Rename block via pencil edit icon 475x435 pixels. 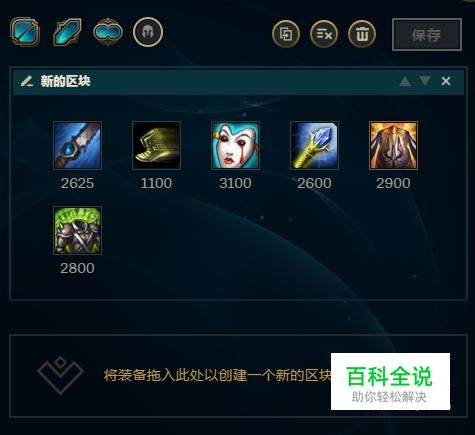coord(27,81)
